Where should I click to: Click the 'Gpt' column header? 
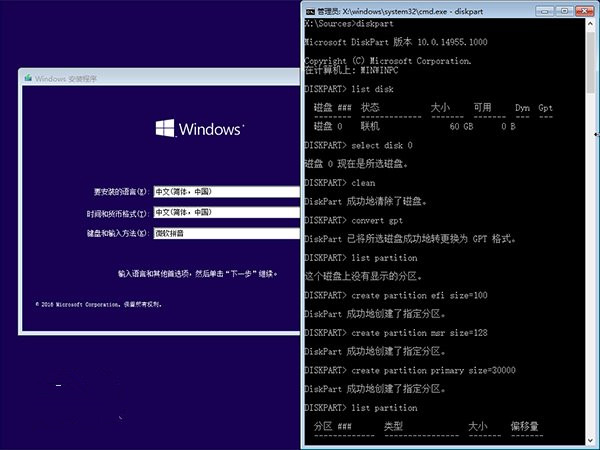546,108
